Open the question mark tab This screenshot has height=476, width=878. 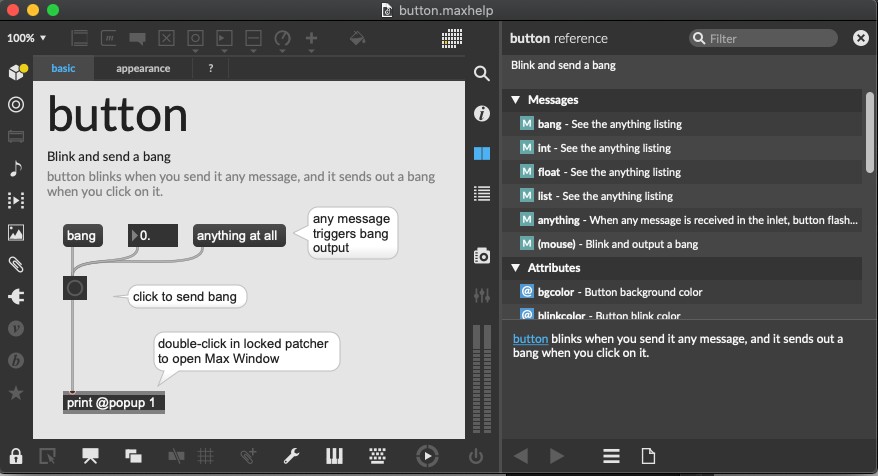coord(211,68)
